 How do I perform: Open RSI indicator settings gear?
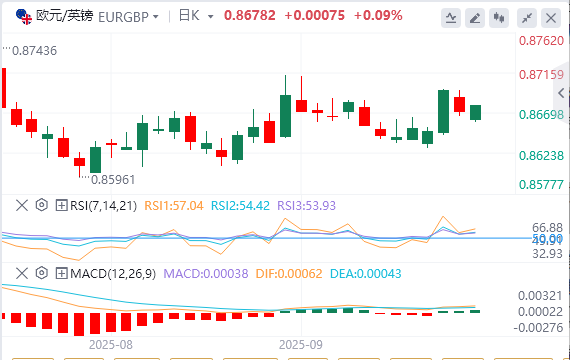[x=42, y=205]
